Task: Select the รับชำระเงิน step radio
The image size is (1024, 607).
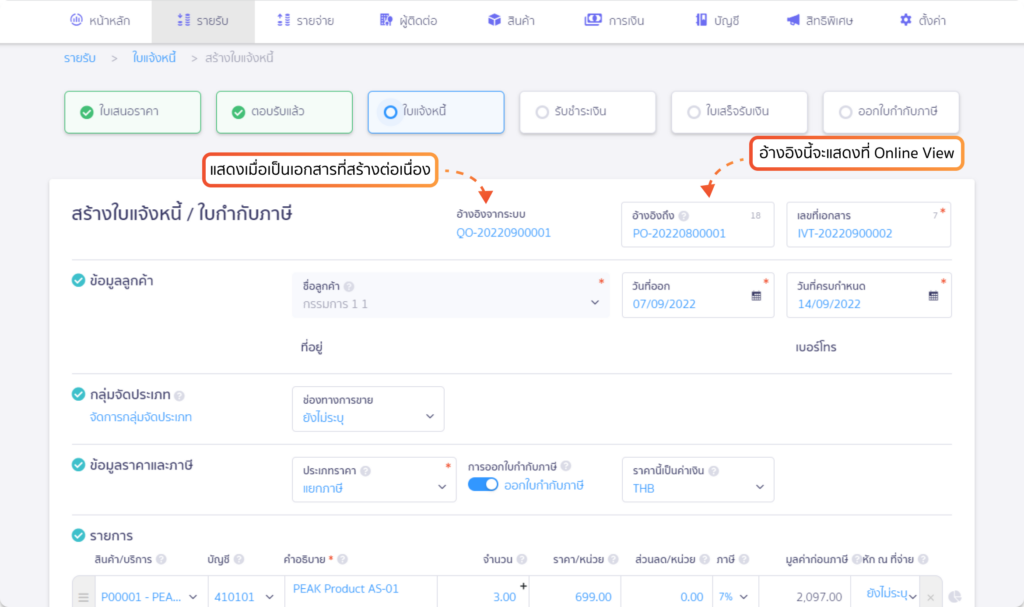Action: point(543,112)
